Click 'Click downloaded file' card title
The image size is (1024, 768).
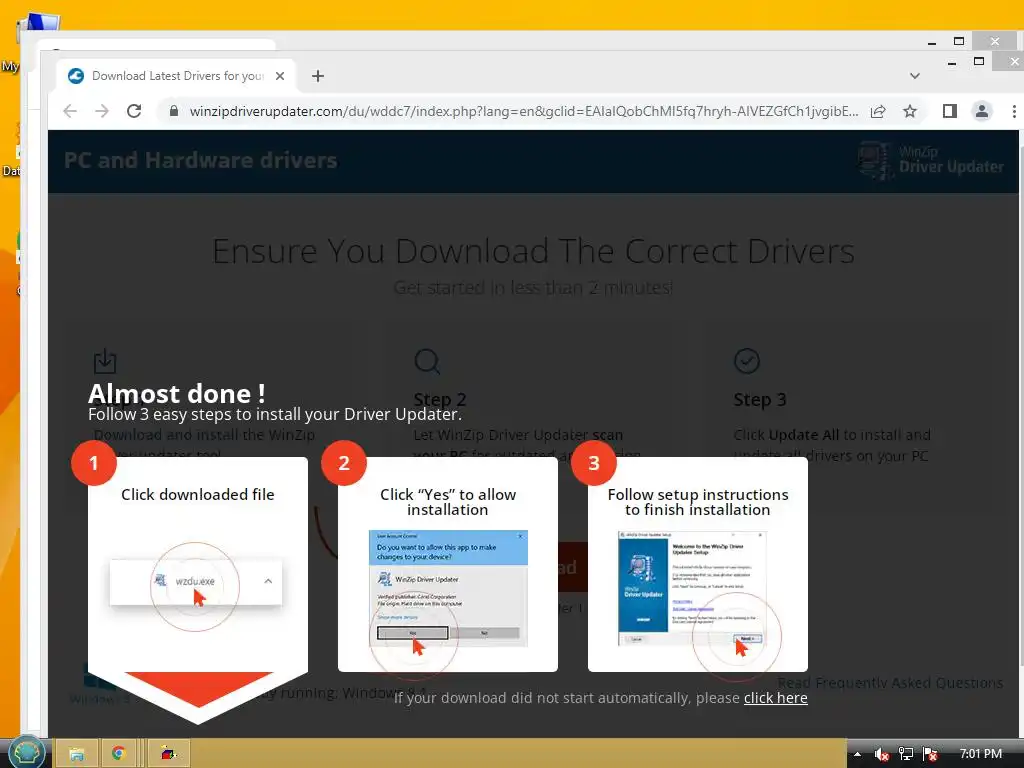[x=197, y=494]
